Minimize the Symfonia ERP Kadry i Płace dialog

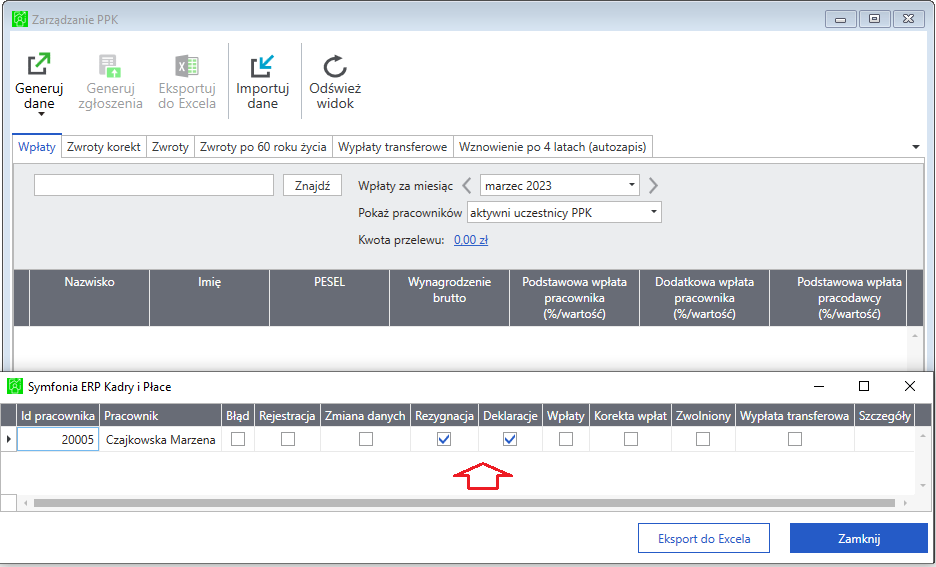click(x=819, y=386)
